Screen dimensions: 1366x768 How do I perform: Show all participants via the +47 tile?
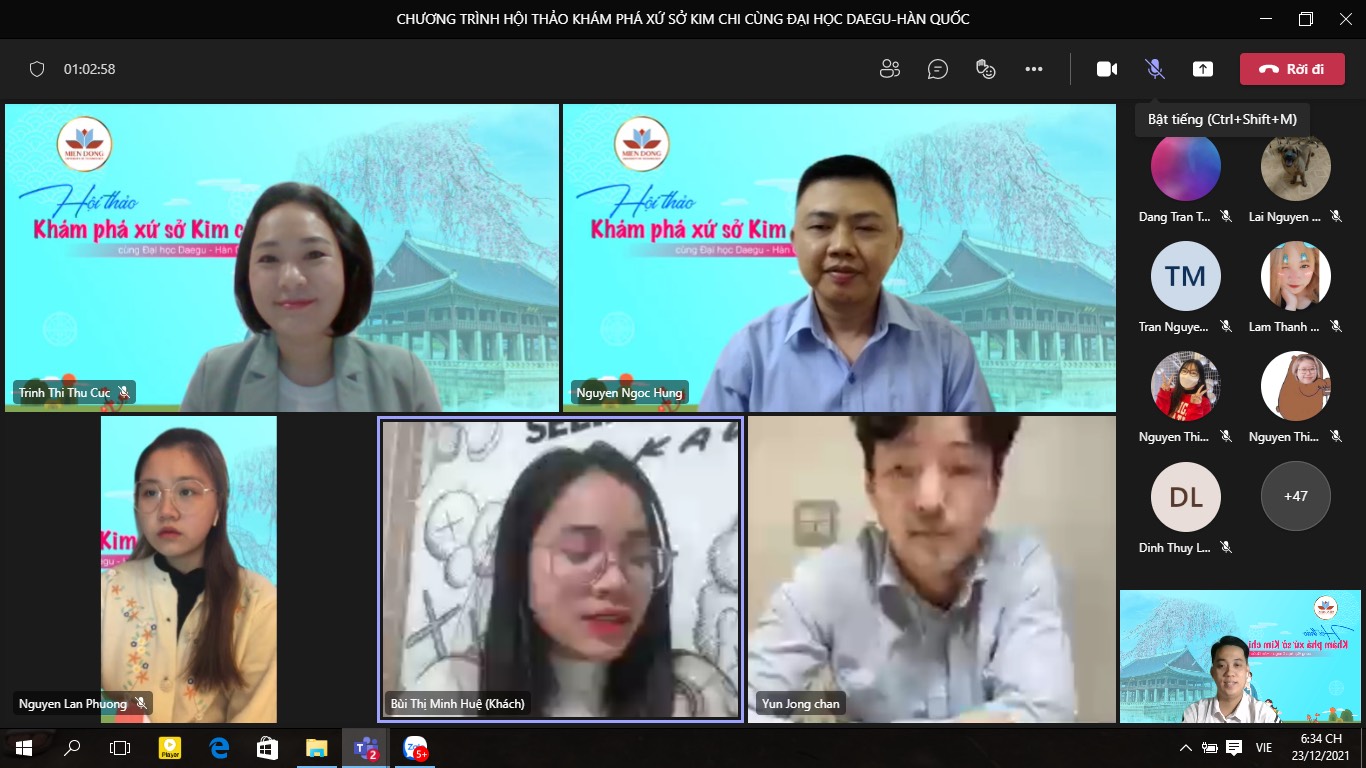coord(1295,496)
